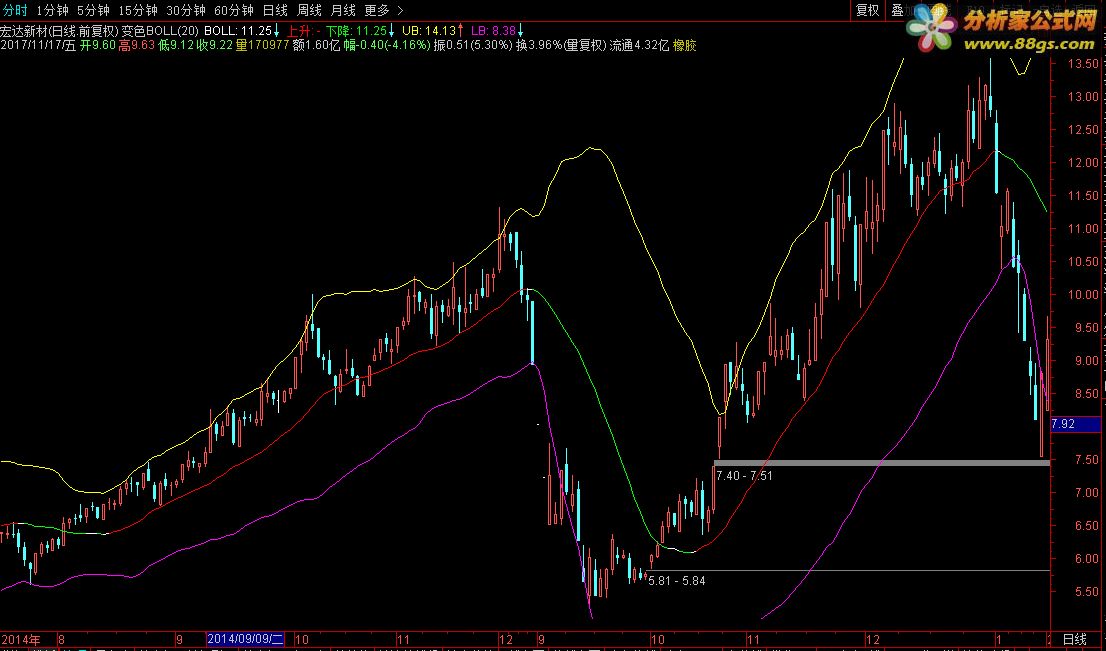The width and height of the screenshot is (1106, 651).
Task: Click the 复权 adjustment button
Action: [867, 10]
